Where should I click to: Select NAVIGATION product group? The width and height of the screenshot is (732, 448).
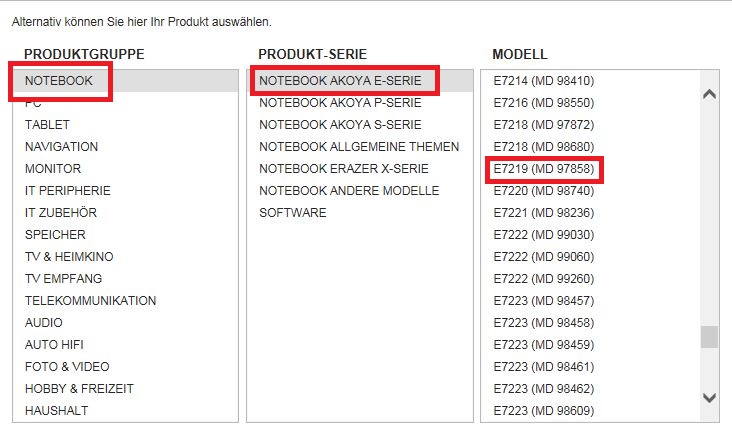(x=61, y=147)
